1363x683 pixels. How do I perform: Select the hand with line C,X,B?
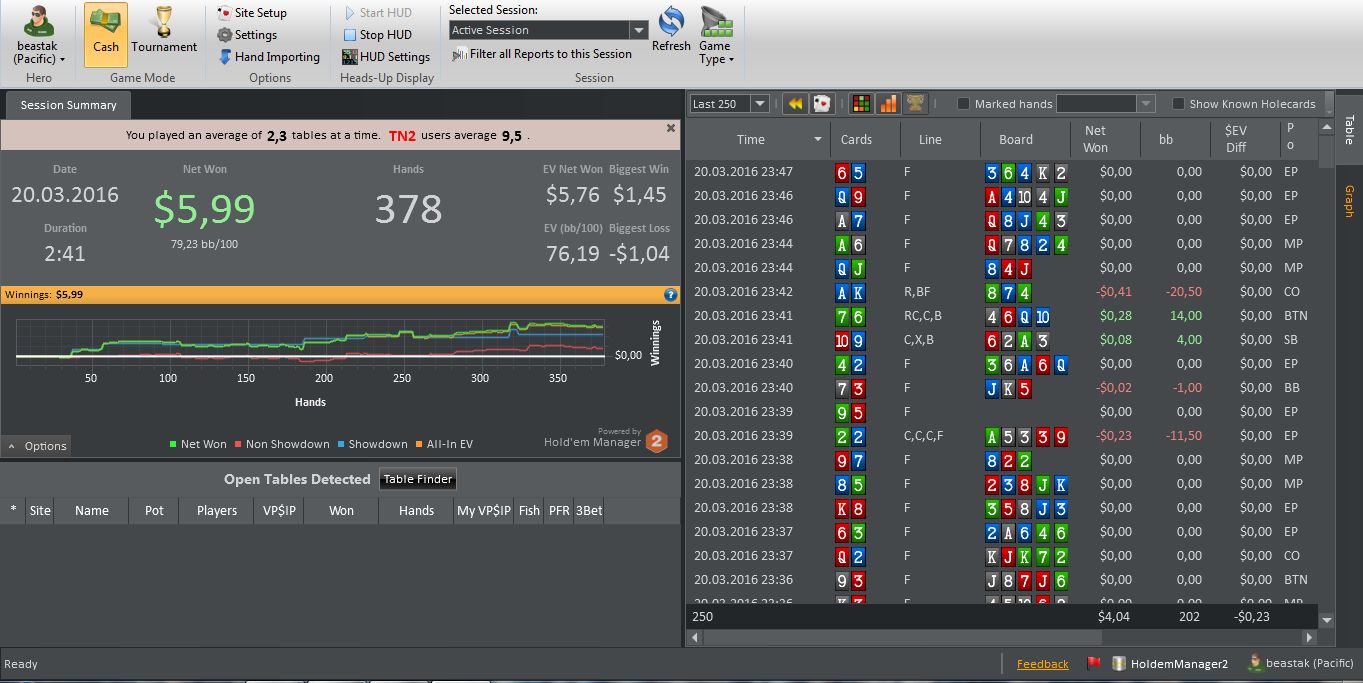(x=1003, y=340)
